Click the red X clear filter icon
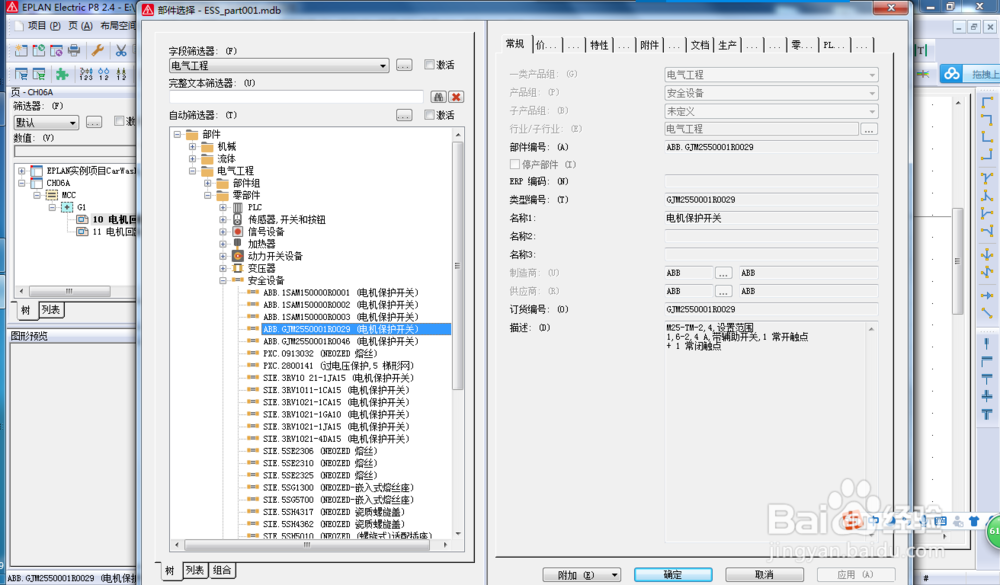The image size is (1000, 585). click(x=456, y=97)
